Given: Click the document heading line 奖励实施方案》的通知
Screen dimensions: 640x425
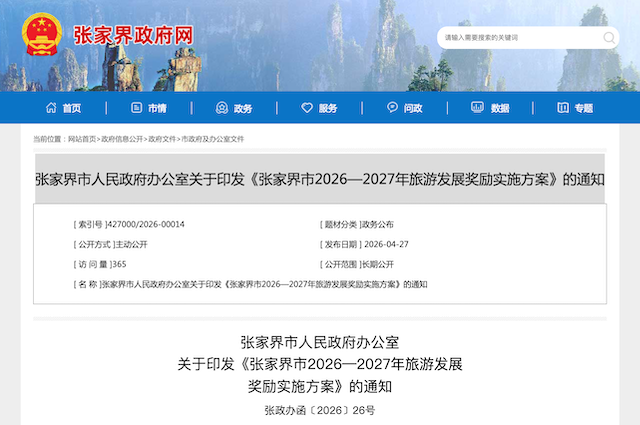Looking at the screenshot, I should click(320, 386).
